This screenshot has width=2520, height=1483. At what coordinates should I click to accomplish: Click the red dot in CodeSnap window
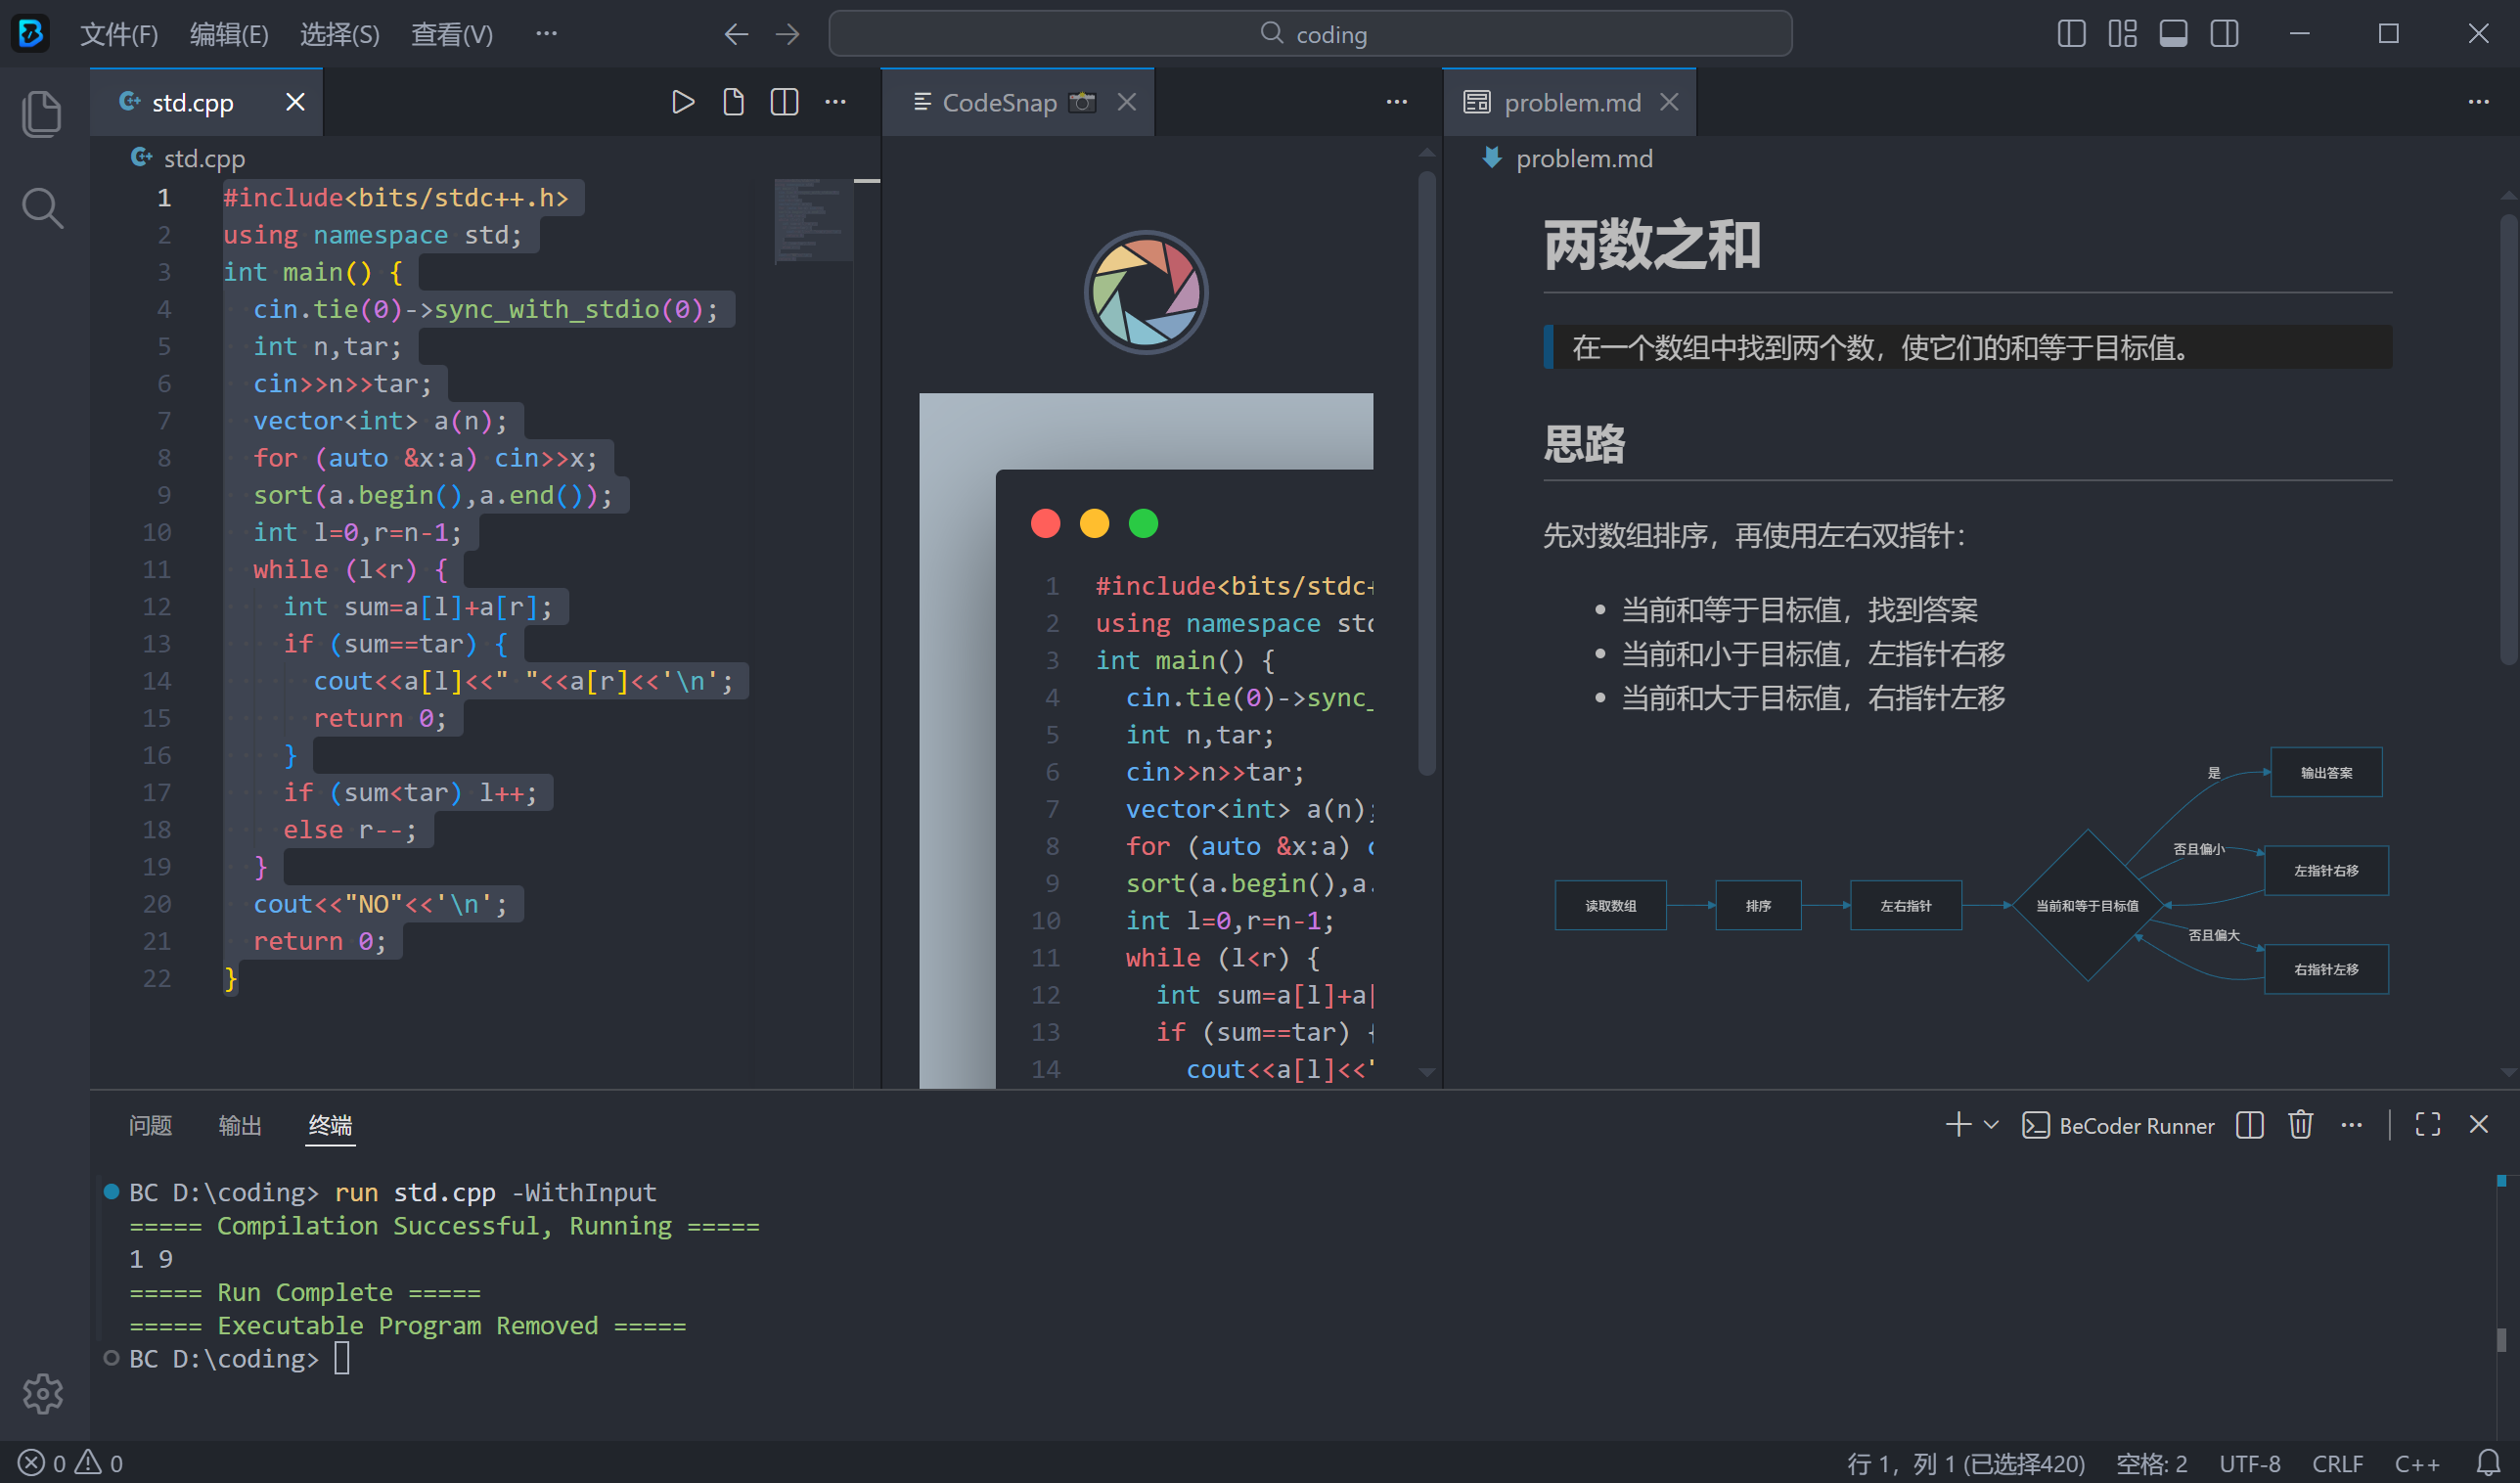[1046, 523]
